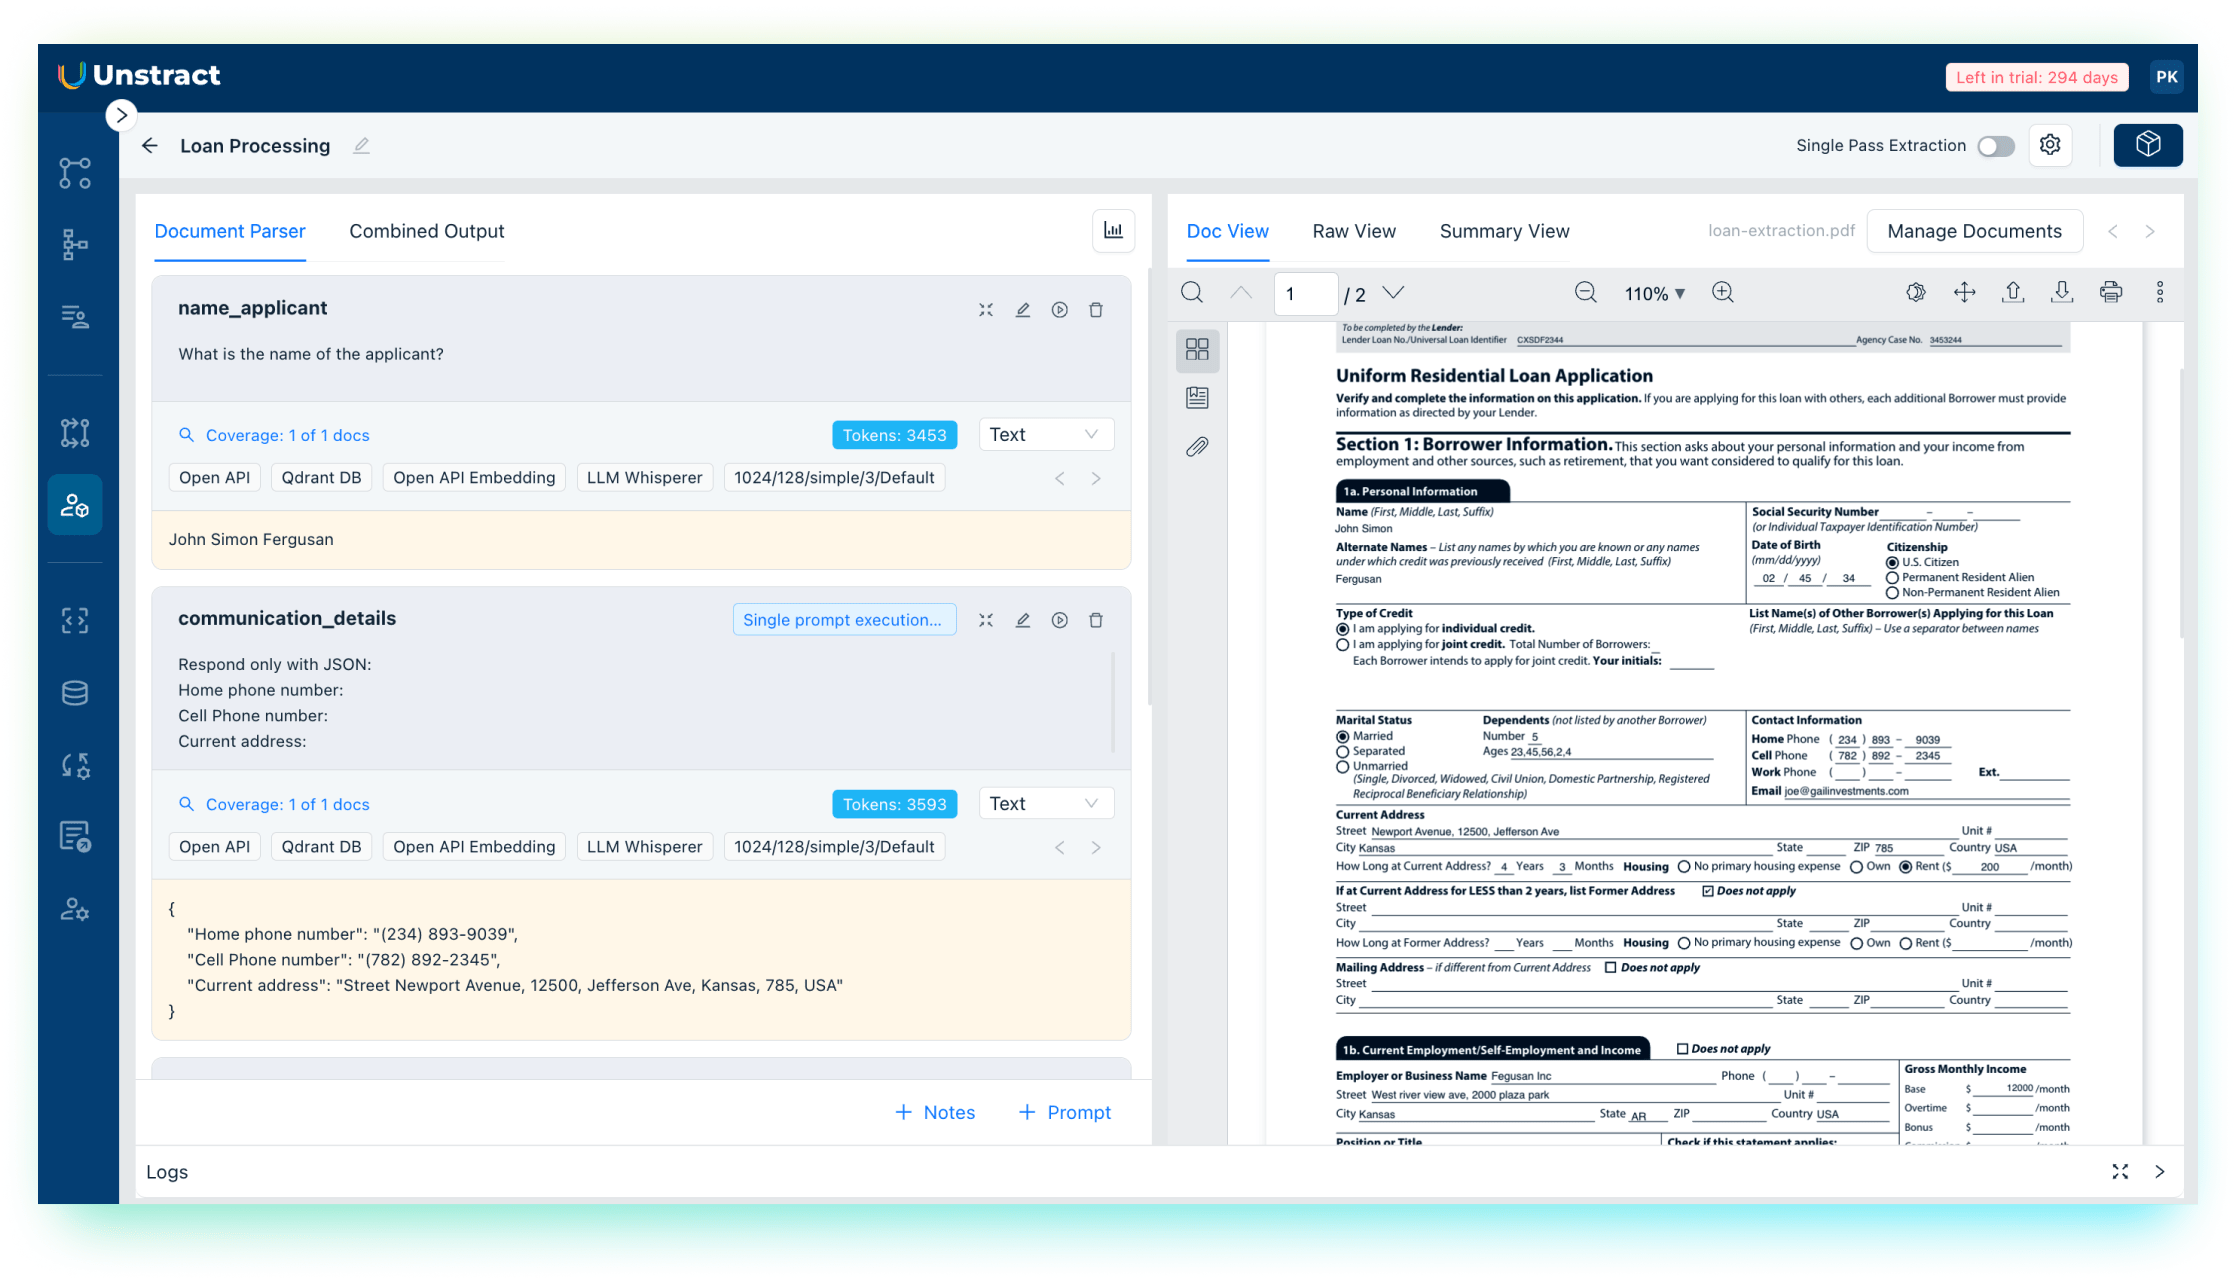The height and width of the screenshot is (1281, 2236).
Task: Expand the Logs panel
Action: point(2120,1172)
